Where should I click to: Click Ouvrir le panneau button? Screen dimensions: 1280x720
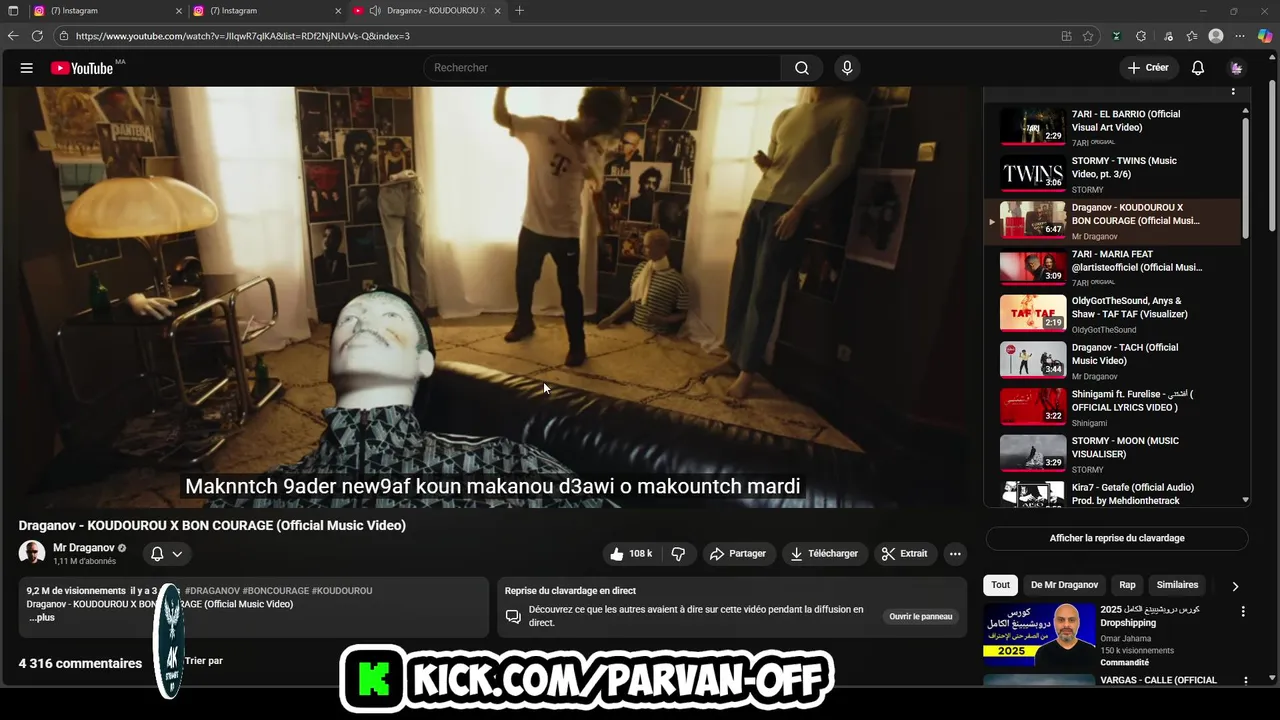(921, 617)
